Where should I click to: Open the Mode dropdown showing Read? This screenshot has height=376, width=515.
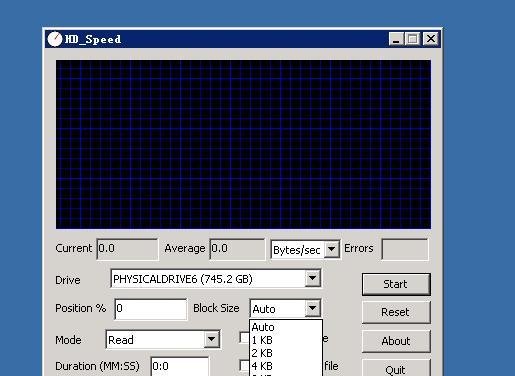(211, 339)
